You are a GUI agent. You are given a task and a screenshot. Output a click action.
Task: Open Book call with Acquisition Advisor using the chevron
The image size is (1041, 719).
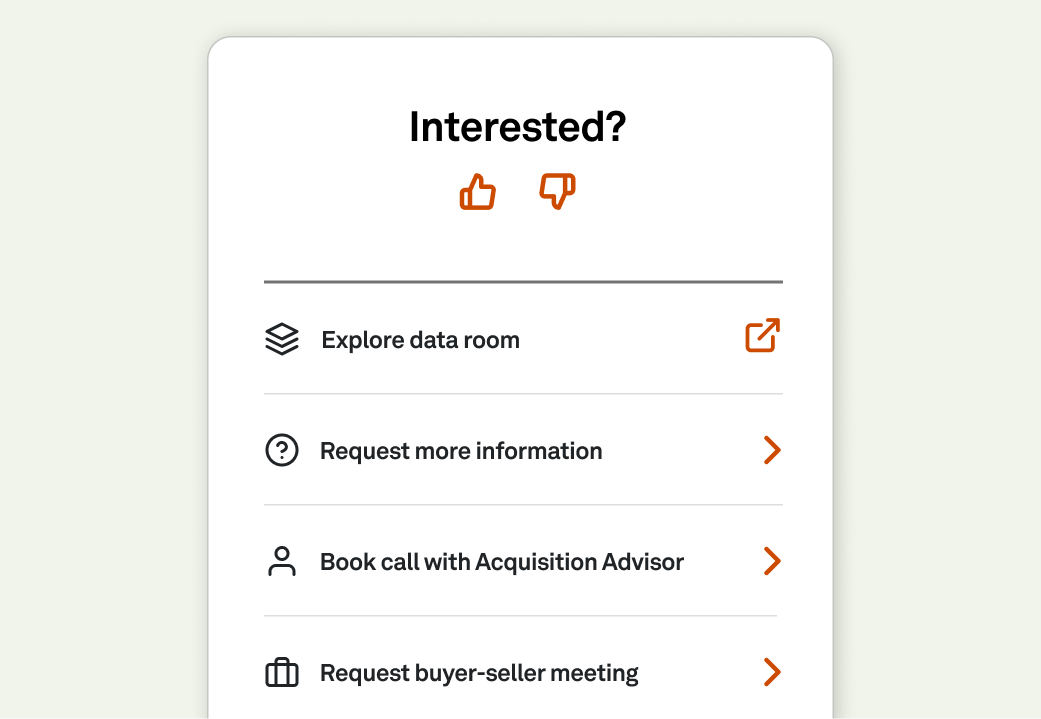(771, 561)
